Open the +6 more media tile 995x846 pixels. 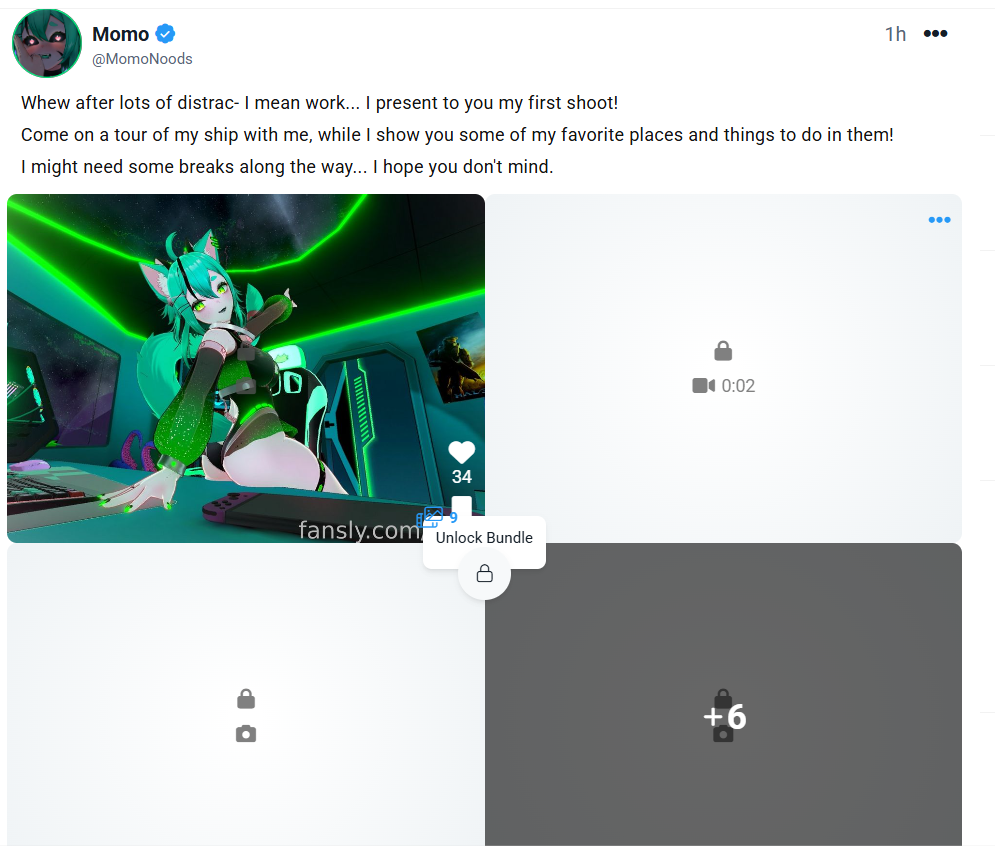click(x=723, y=694)
